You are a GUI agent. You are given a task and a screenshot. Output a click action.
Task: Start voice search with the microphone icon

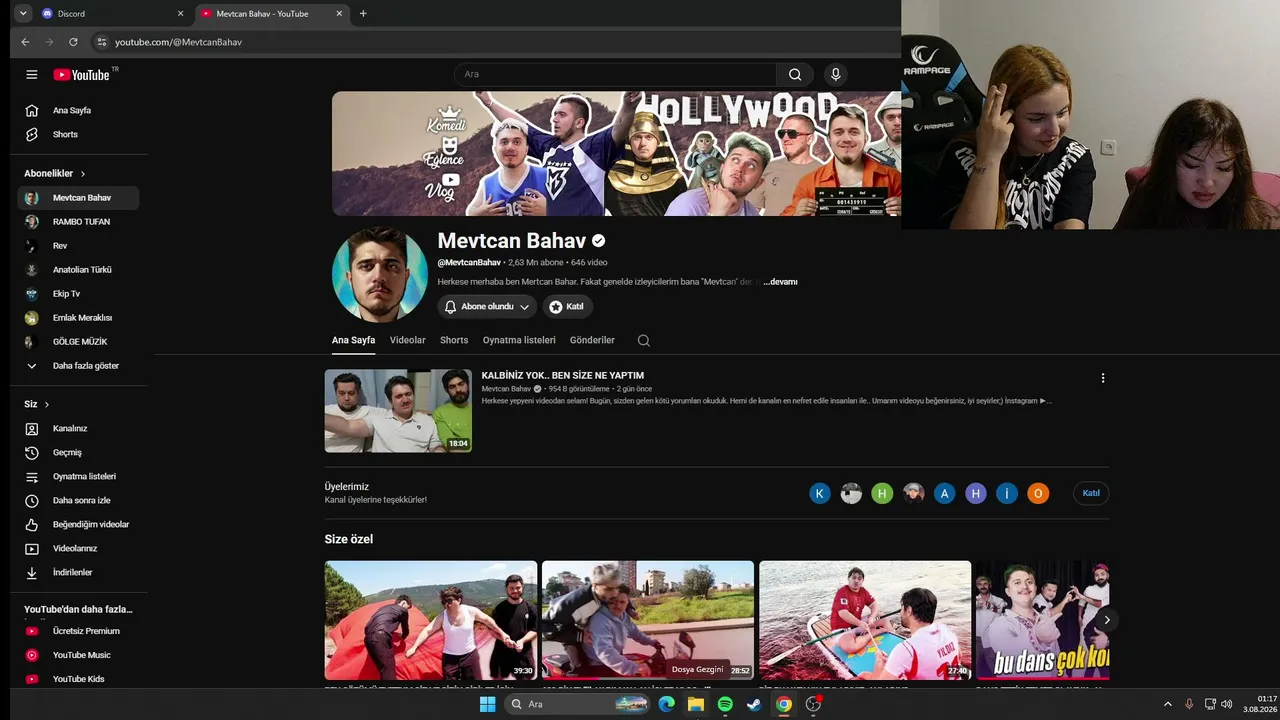pos(835,74)
